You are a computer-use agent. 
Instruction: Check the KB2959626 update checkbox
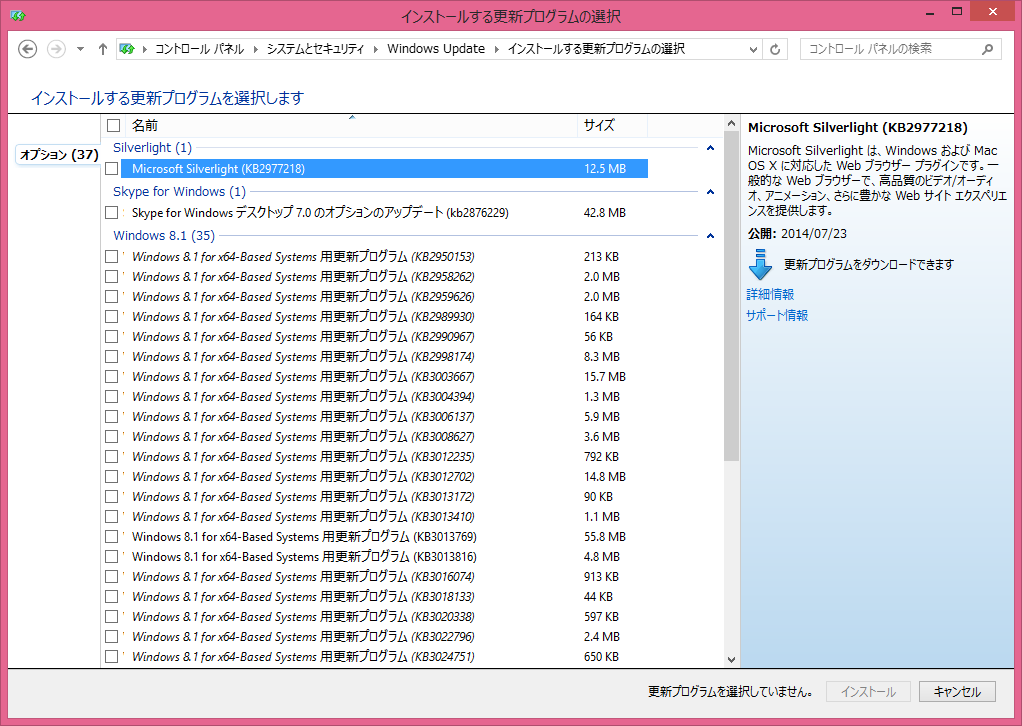[x=111, y=297]
